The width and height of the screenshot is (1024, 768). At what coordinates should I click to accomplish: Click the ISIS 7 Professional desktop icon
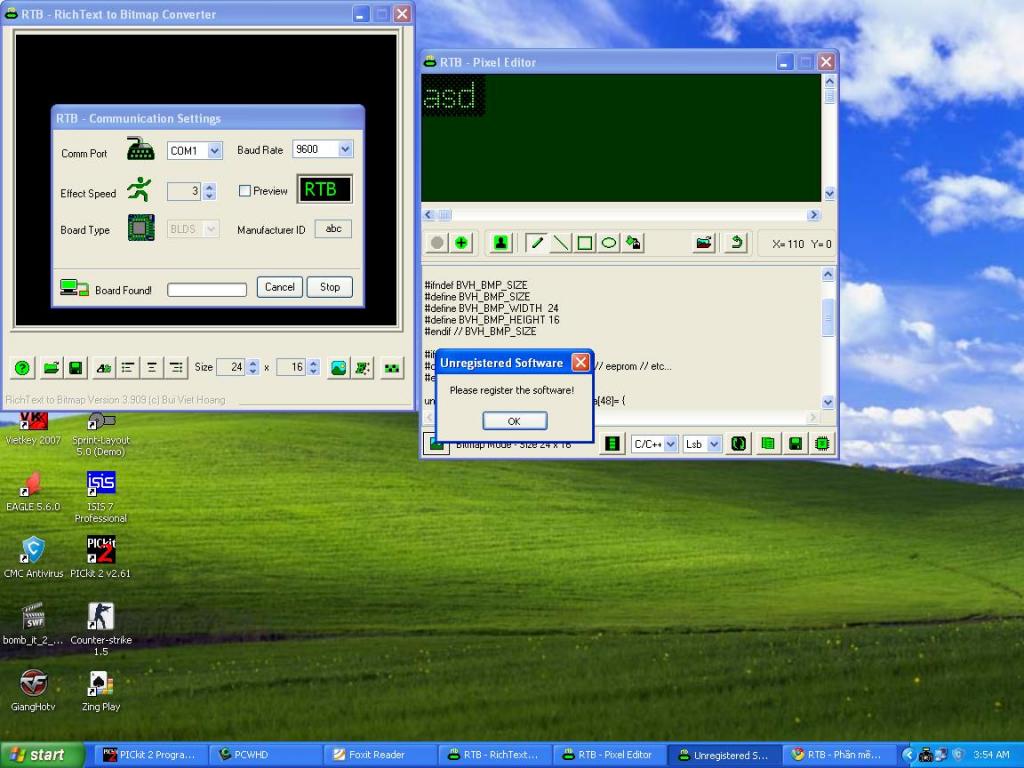click(x=101, y=496)
